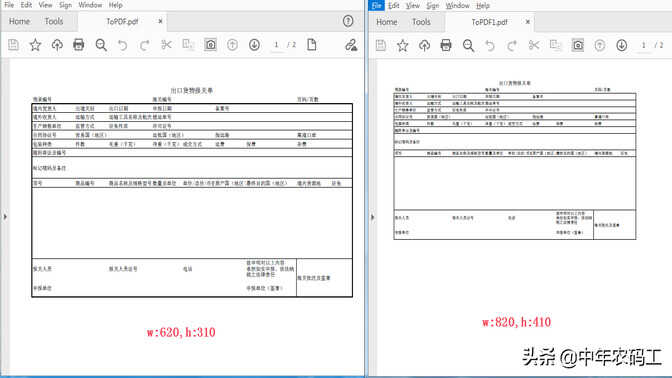Click the page number field in left toolbar
The height and width of the screenshot is (378, 672).
[276, 45]
